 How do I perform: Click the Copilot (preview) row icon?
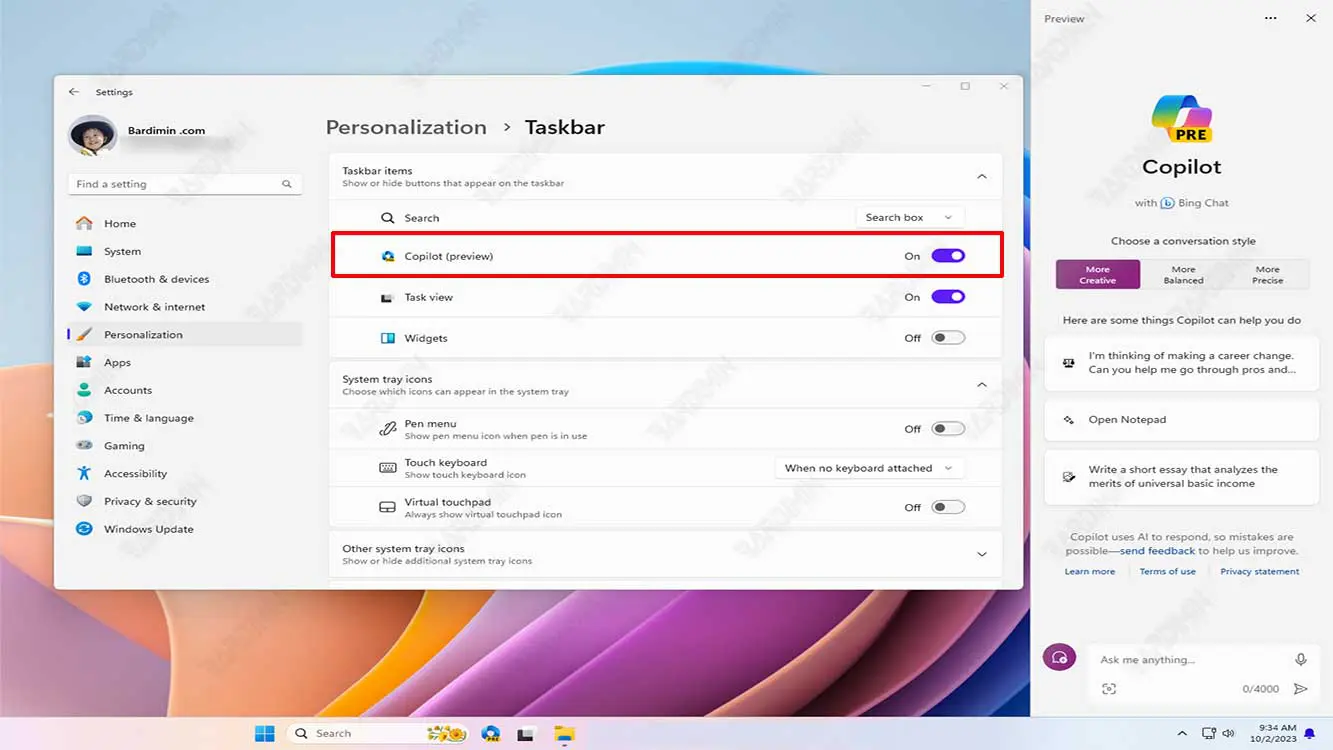pos(388,256)
